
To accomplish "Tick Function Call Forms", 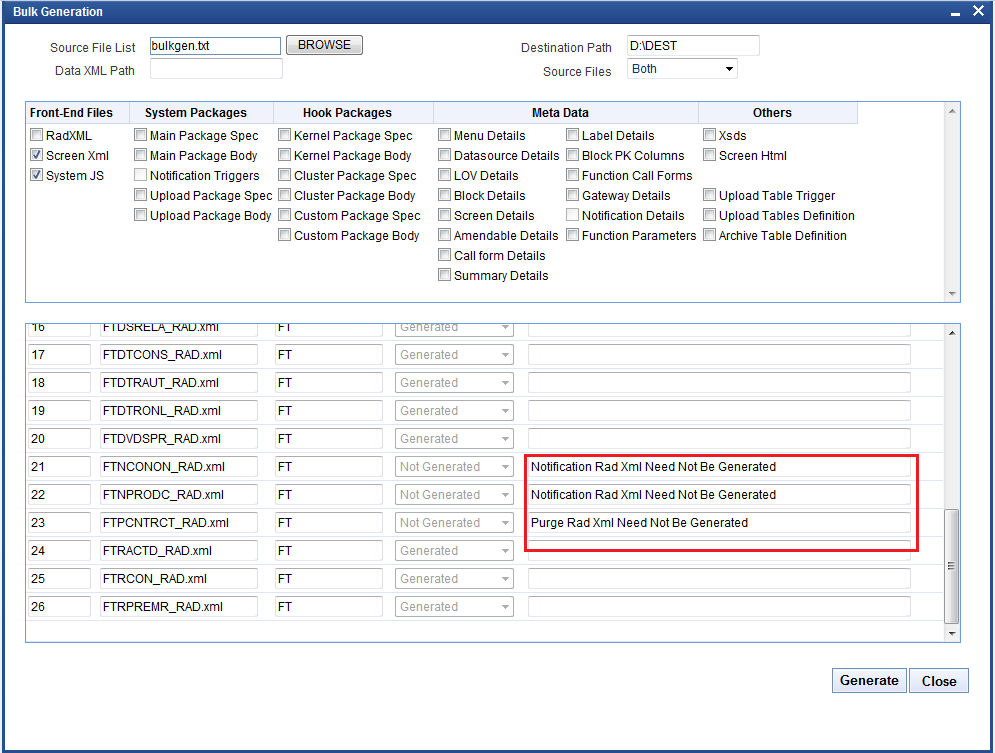I will [x=573, y=174].
